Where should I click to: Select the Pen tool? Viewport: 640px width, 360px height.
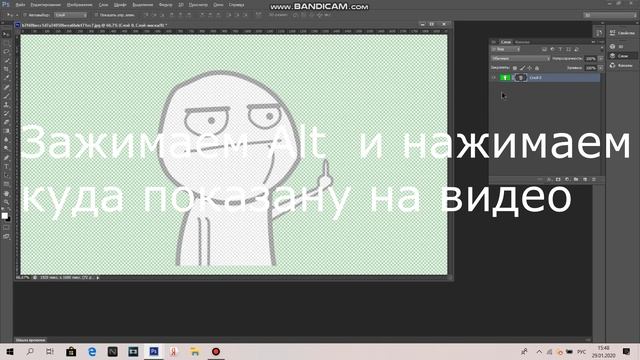click(6, 158)
